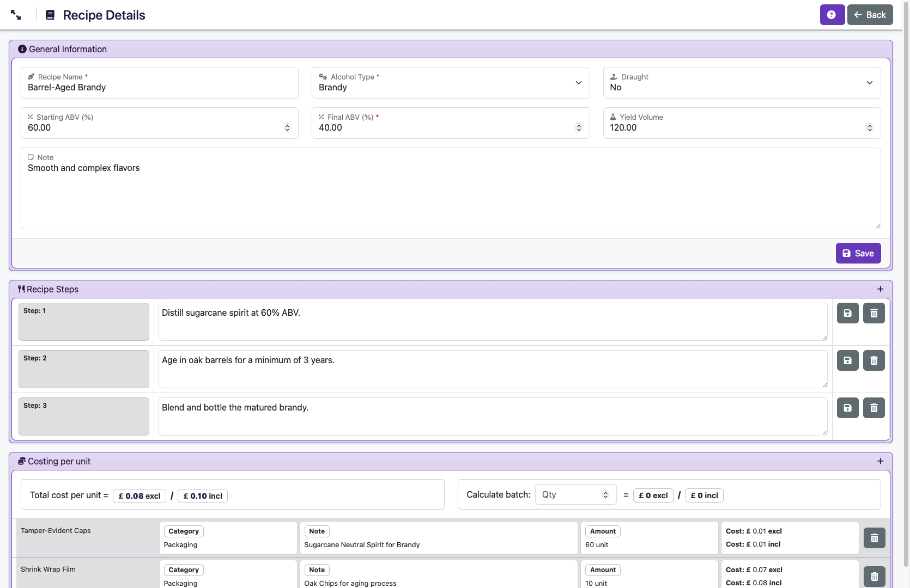Save Step 3 using its disk icon
This screenshot has width=910, height=588.
tap(848, 407)
